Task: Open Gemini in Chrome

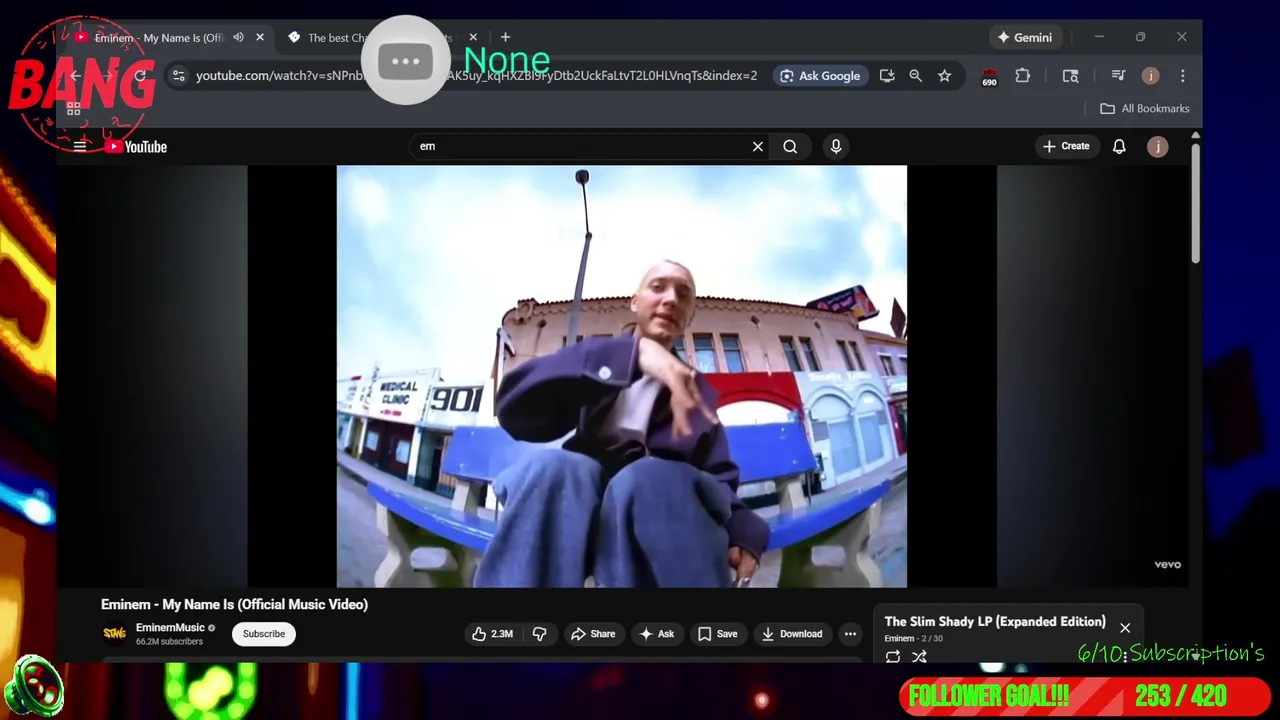Action: 1025,38
